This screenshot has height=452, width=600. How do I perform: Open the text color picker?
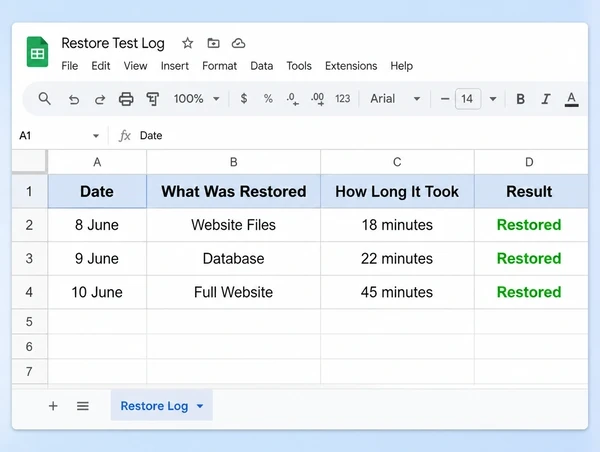pyautogui.click(x=571, y=99)
